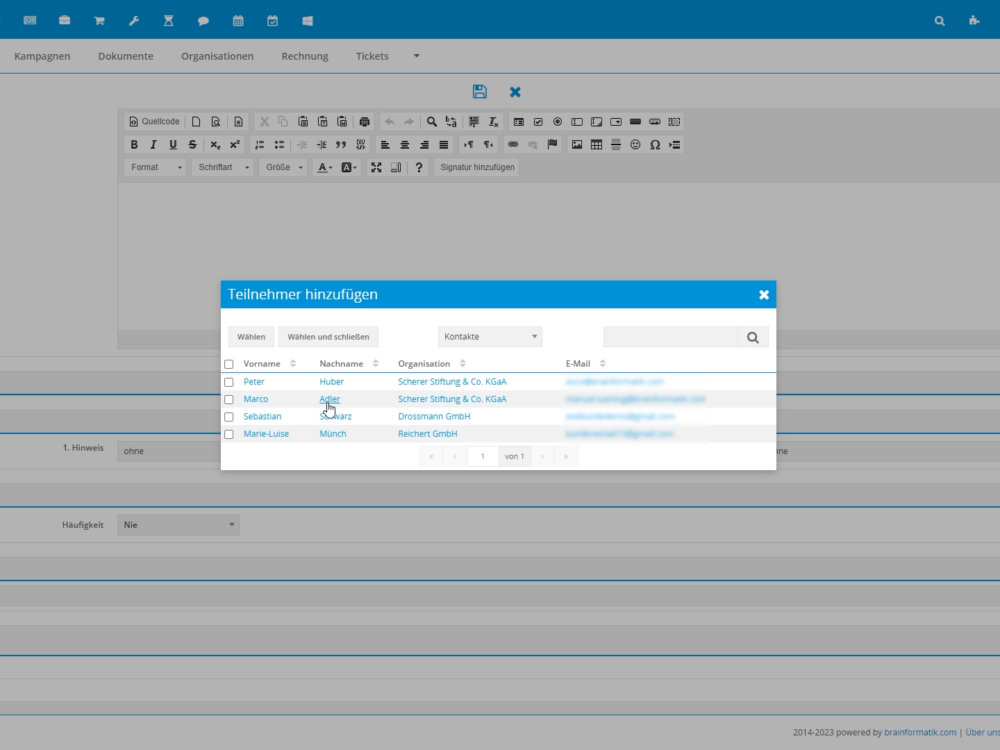Viewport: 1000px width, 750px height.
Task: Click the wrench icon in top bar
Action: (x=134, y=20)
